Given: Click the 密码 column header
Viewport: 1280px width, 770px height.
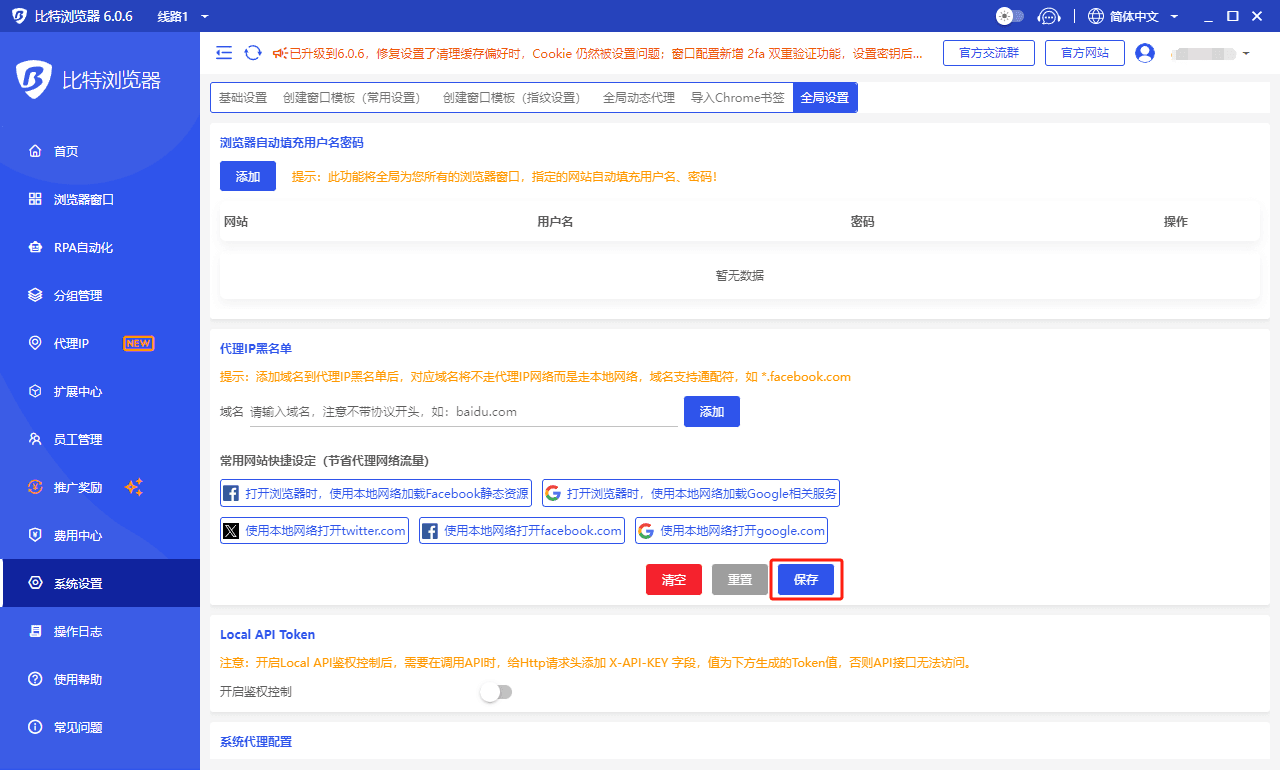Looking at the screenshot, I should (x=863, y=221).
